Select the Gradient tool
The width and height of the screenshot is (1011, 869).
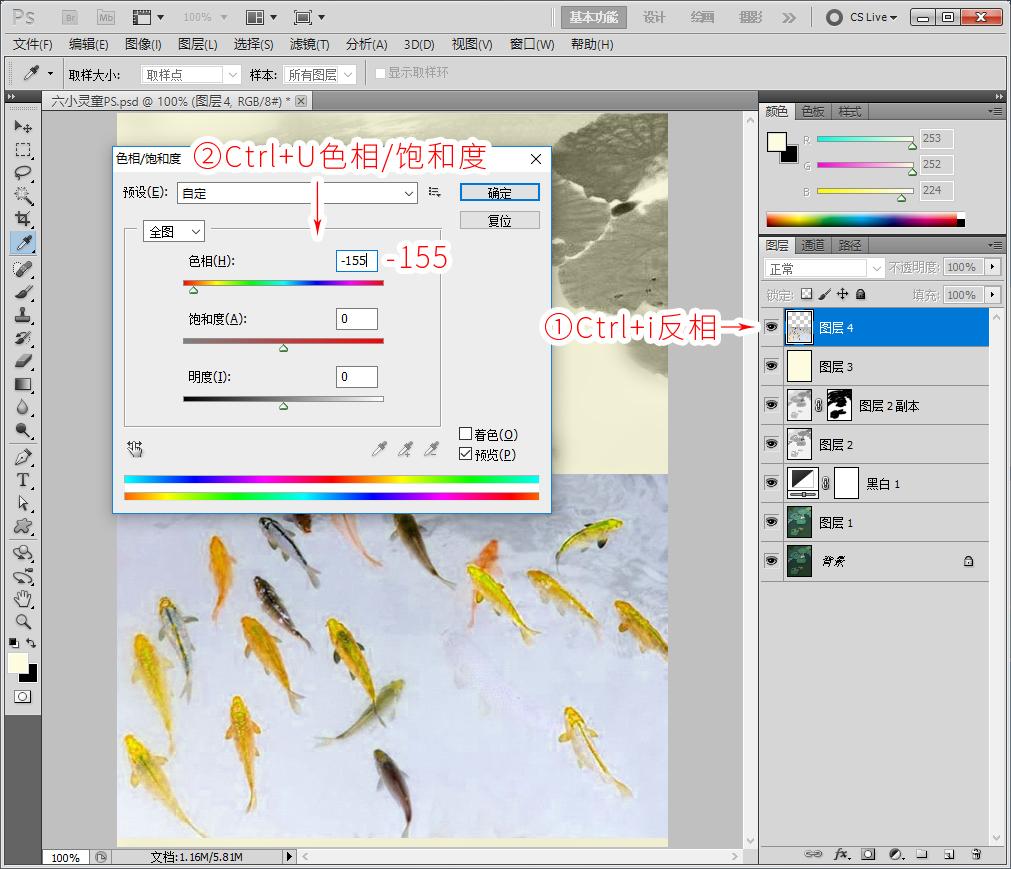point(23,384)
